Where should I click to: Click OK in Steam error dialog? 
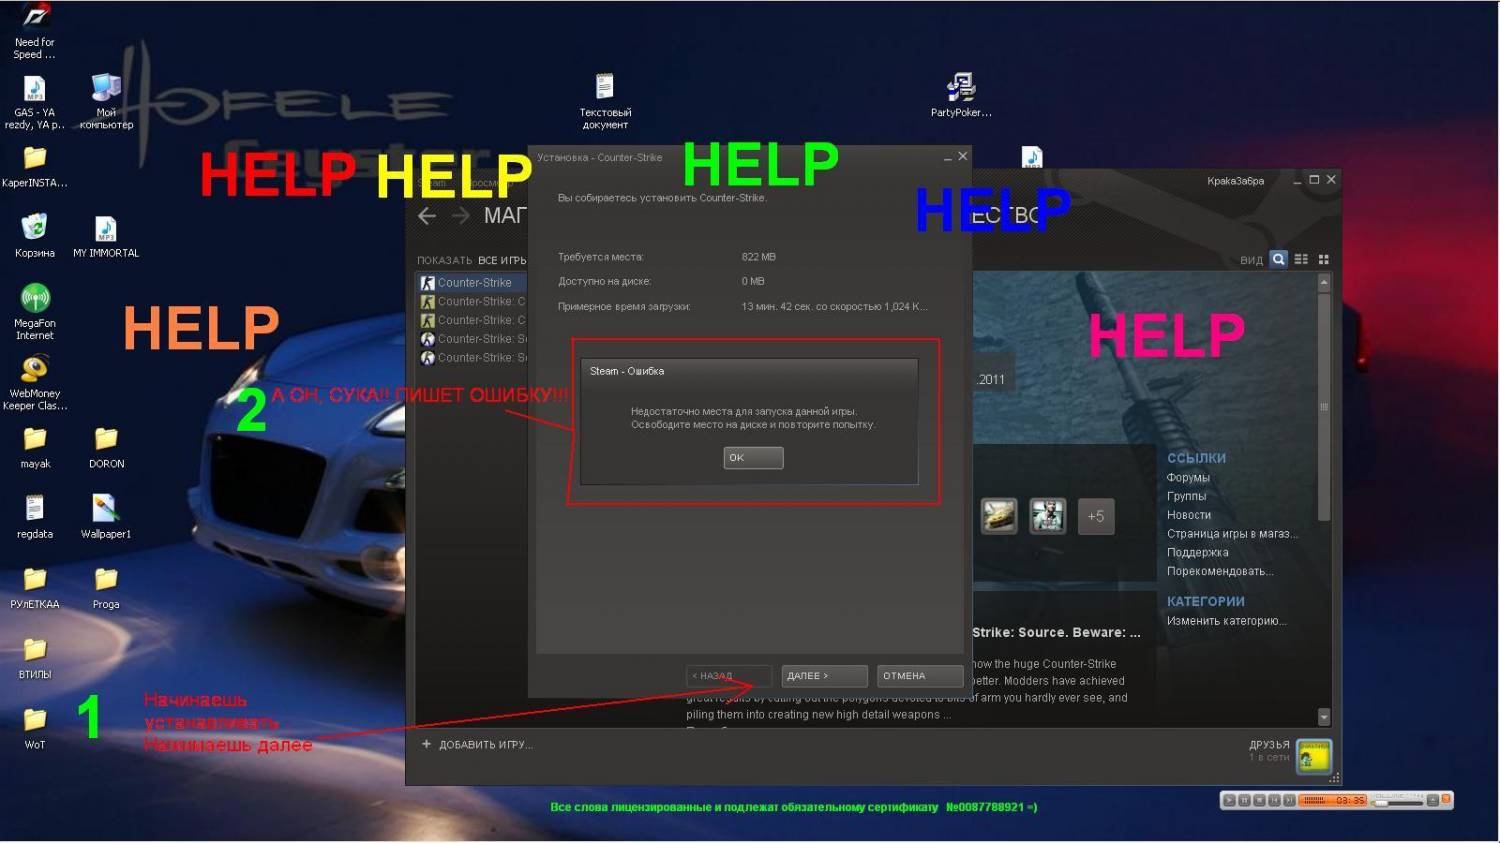point(753,458)
